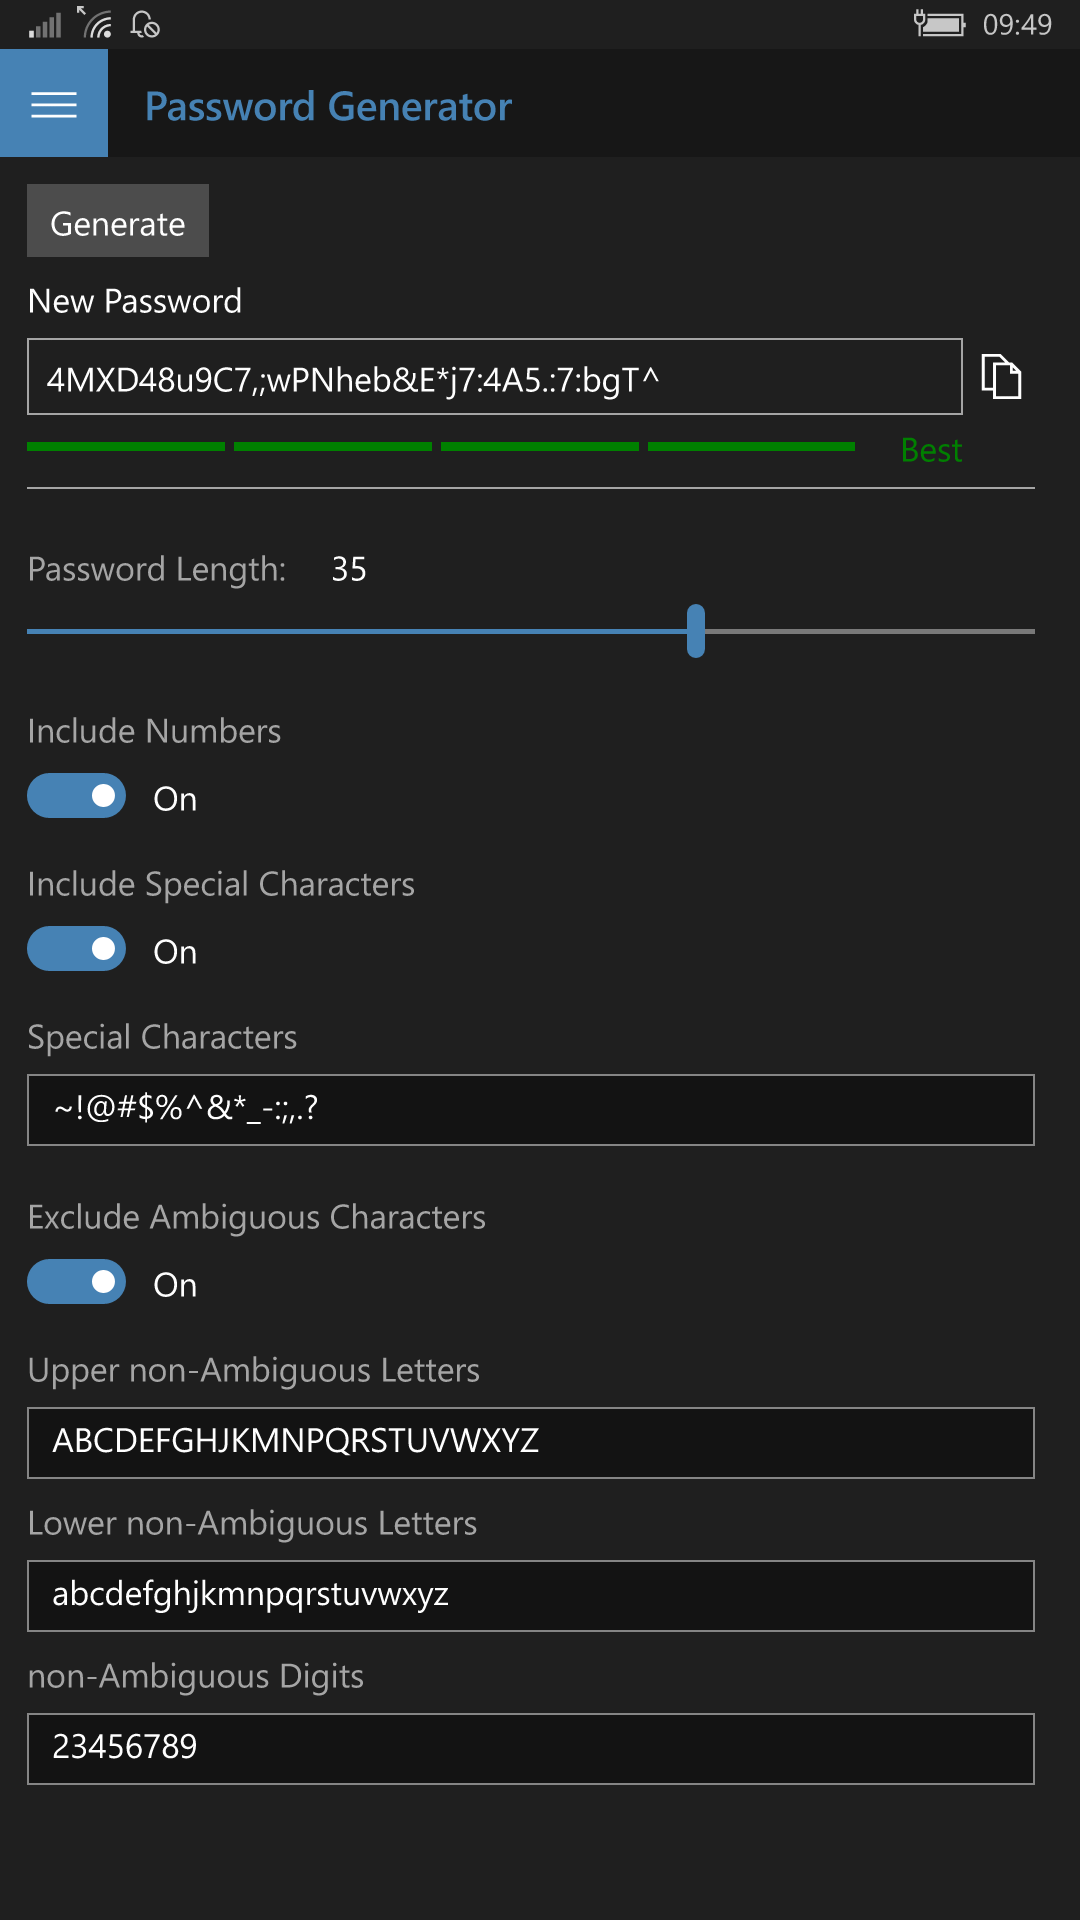Tap the notification bell status icon
The height and width of the screenshot is (1920, 1080).
coord(145,24)
